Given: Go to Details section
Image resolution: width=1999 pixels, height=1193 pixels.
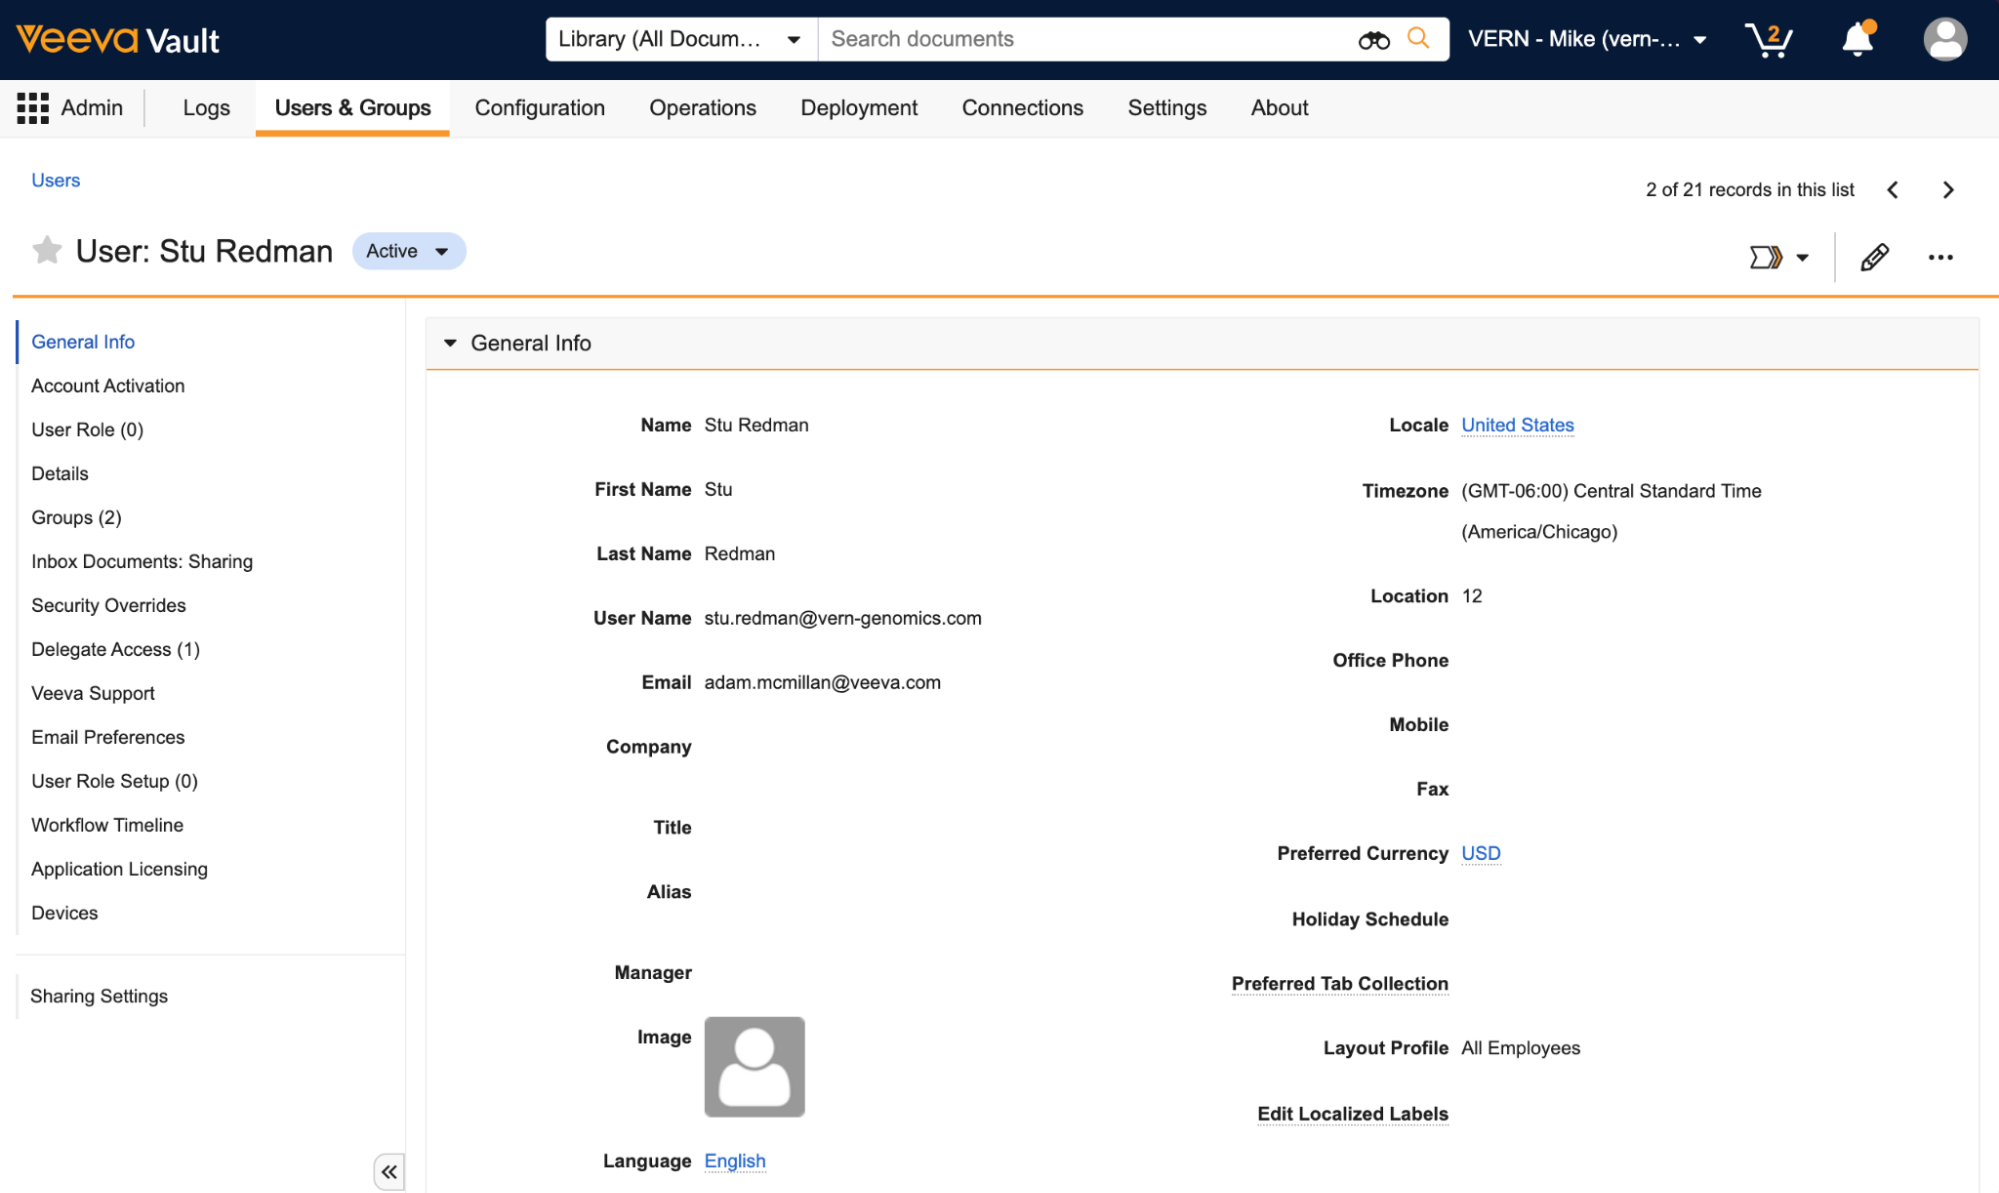Looking at the screenshot, I should click(60, 474).
